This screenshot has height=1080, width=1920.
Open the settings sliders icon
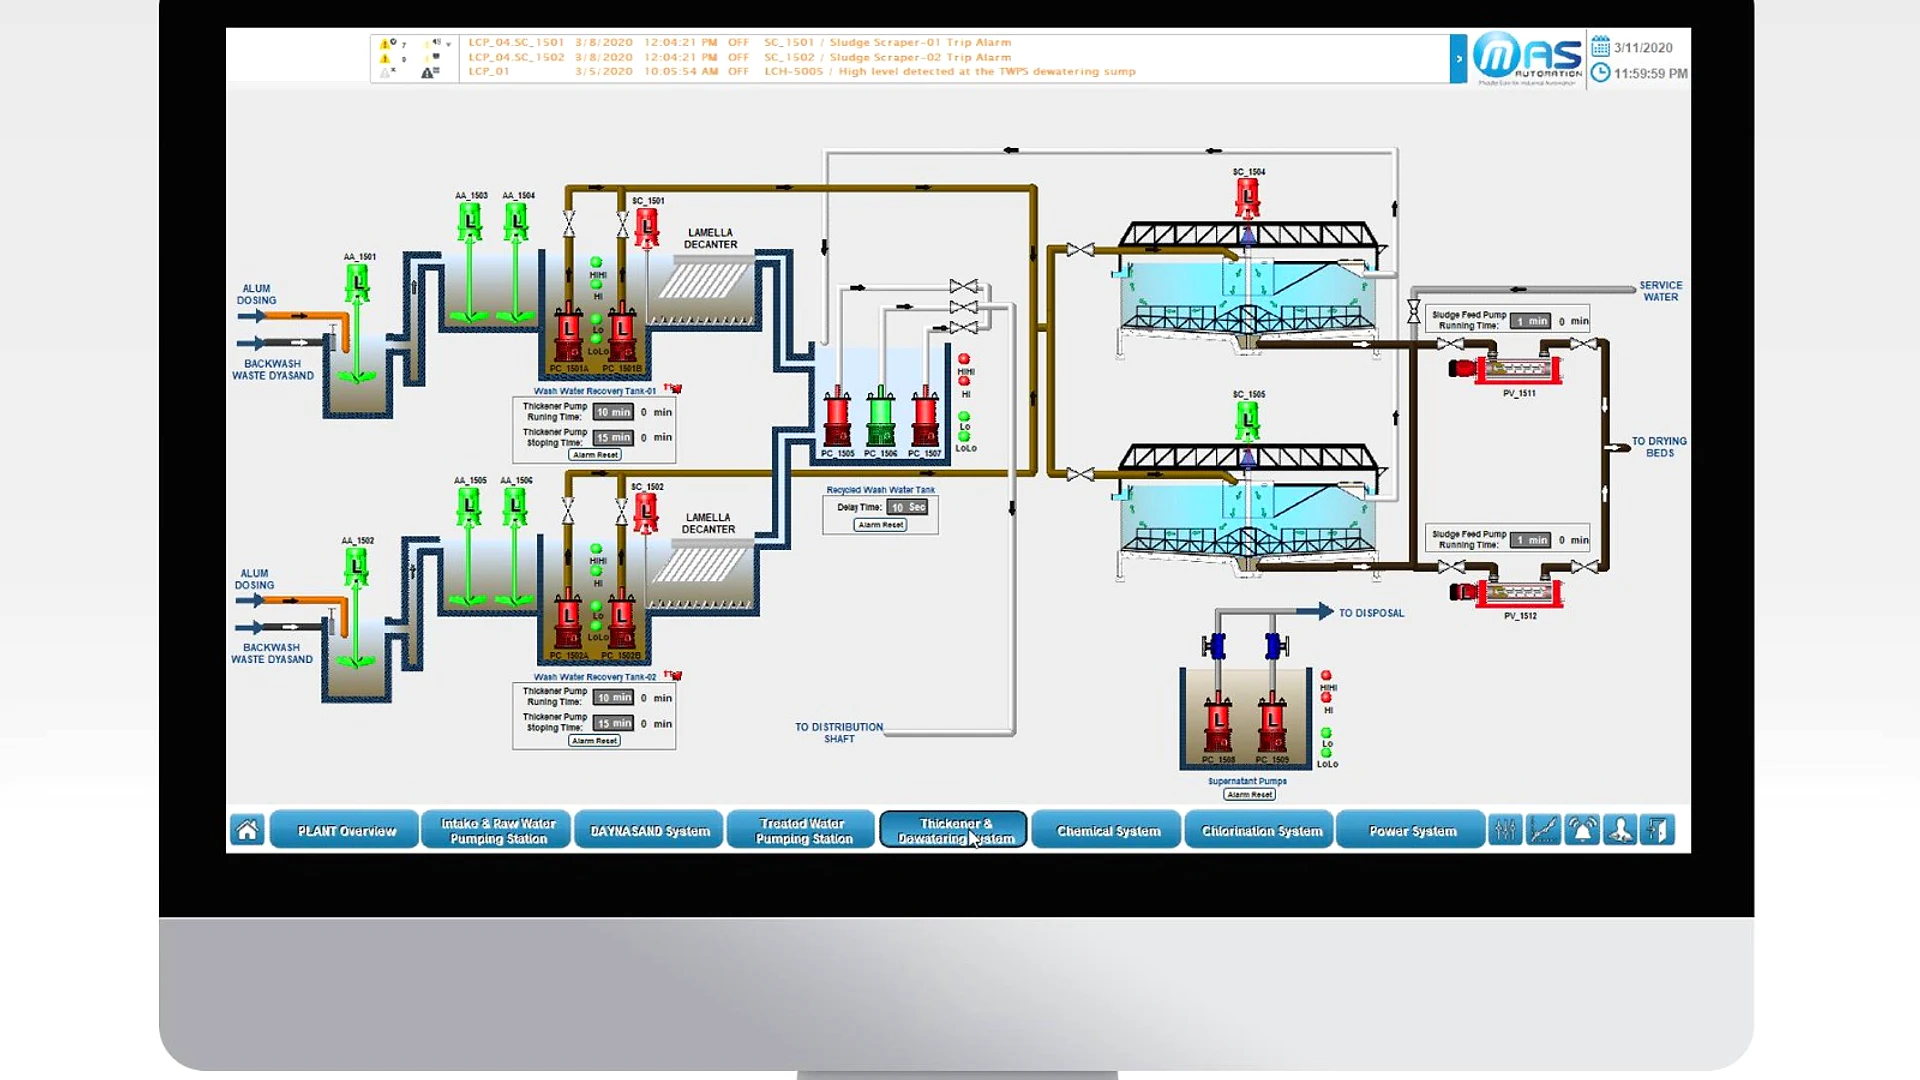1505,830
